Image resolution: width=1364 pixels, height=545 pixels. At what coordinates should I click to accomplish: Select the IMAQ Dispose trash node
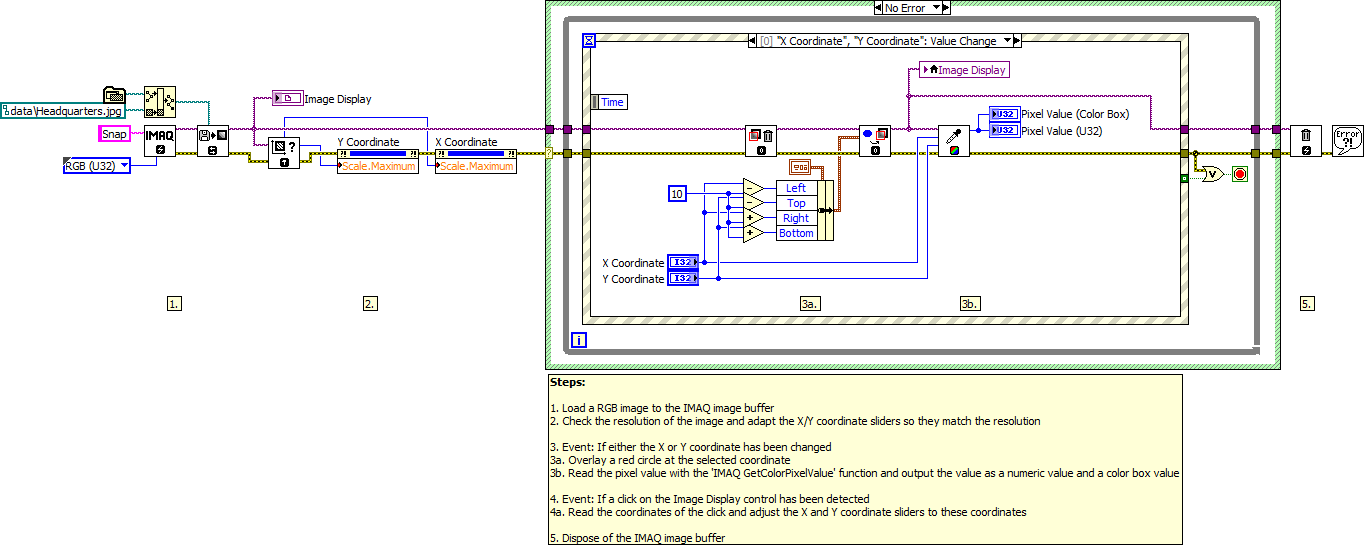point(1306,142)
